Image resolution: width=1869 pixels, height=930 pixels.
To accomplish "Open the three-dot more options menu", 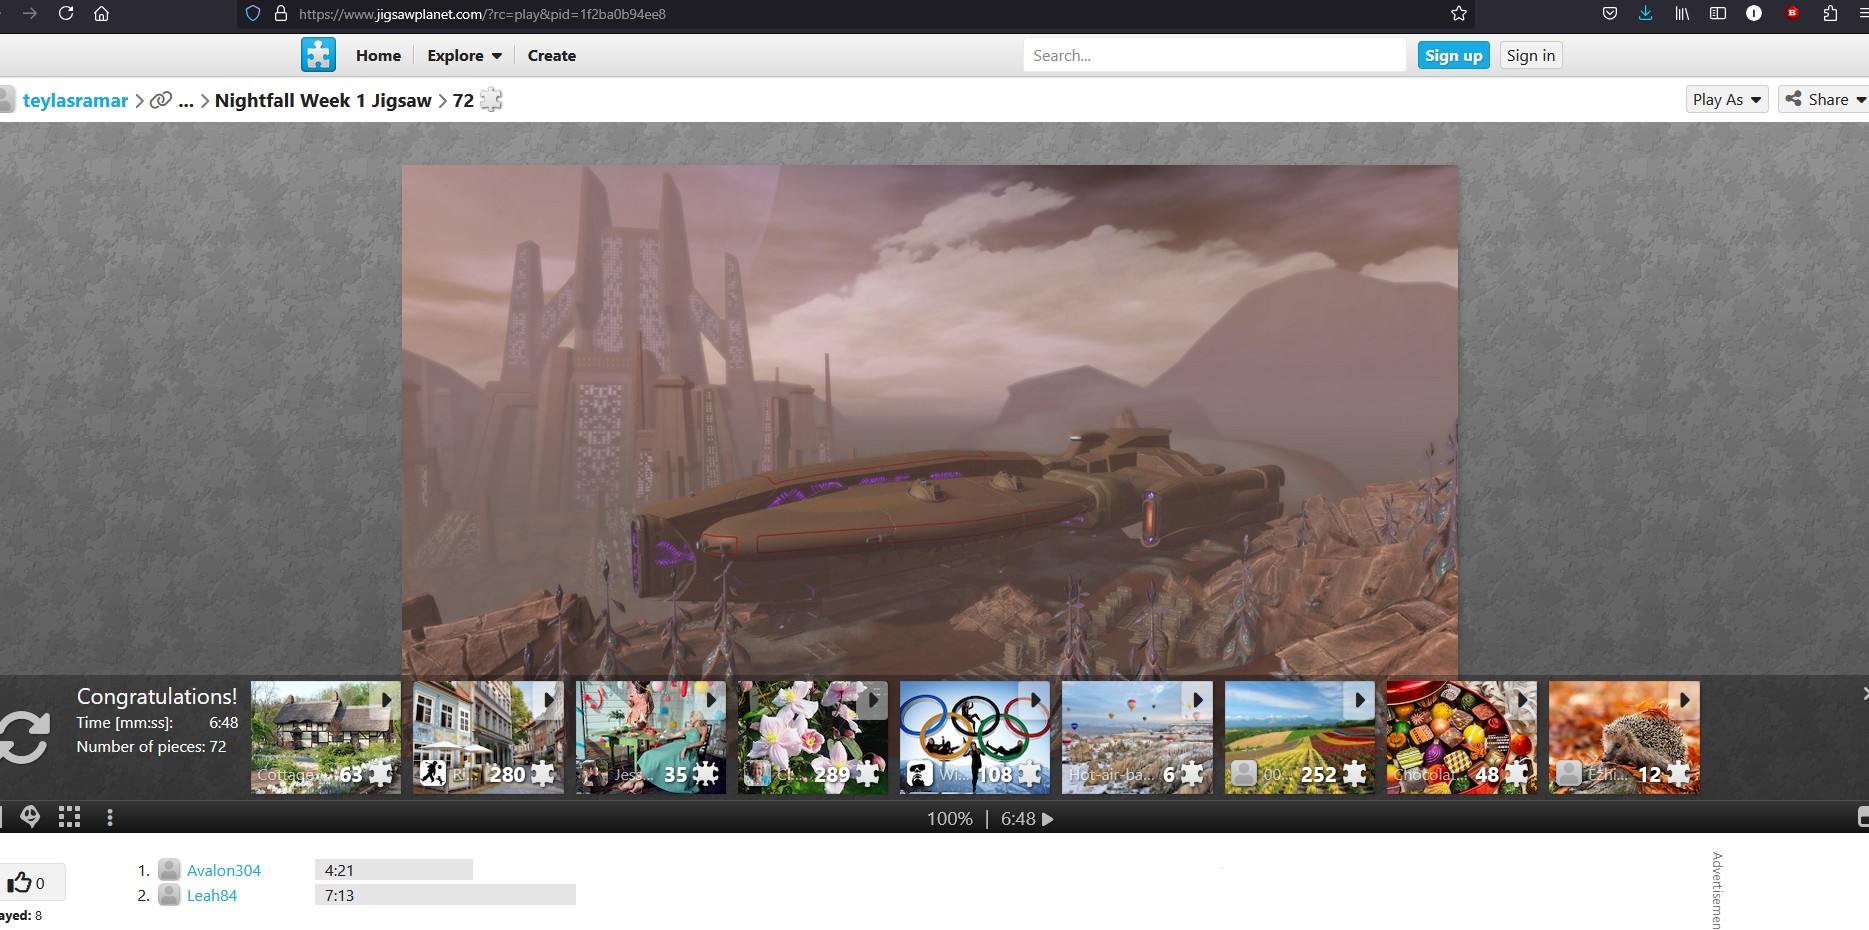I will pyautogui.click(x=109, y=817).
